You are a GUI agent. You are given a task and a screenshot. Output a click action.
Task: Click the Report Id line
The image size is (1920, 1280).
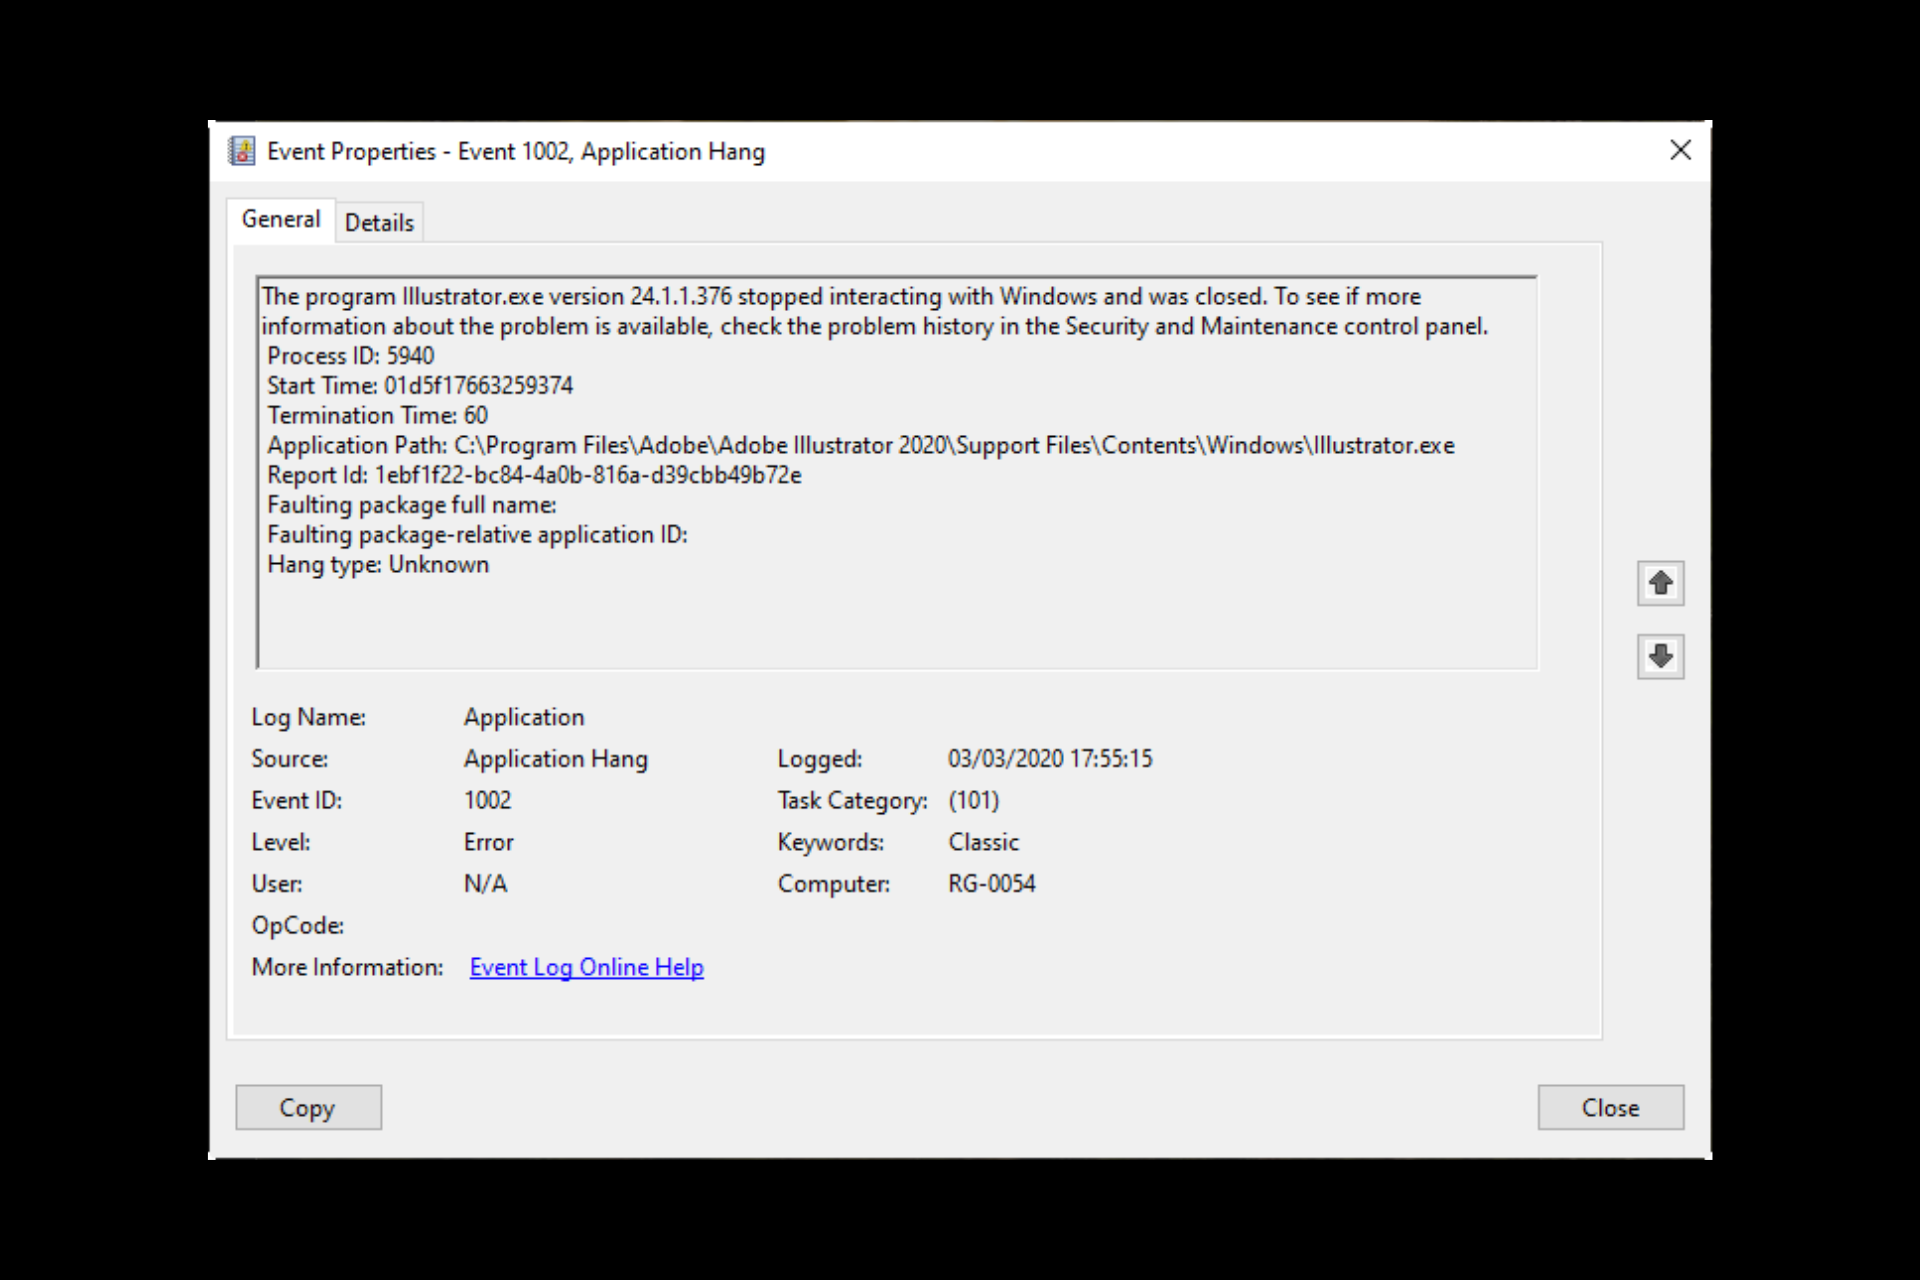[534, 476]
